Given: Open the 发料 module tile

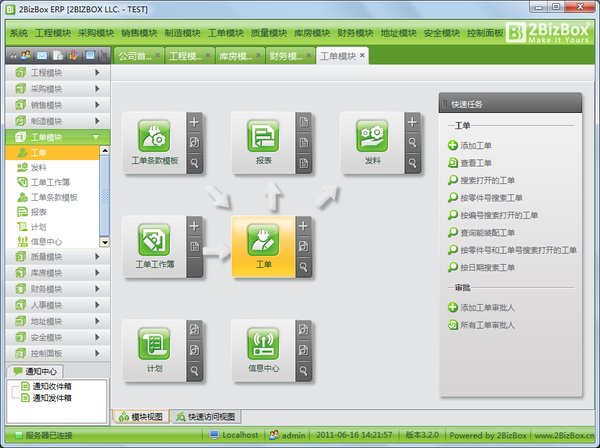Looking at the screenshot, I should click(372, 143).
